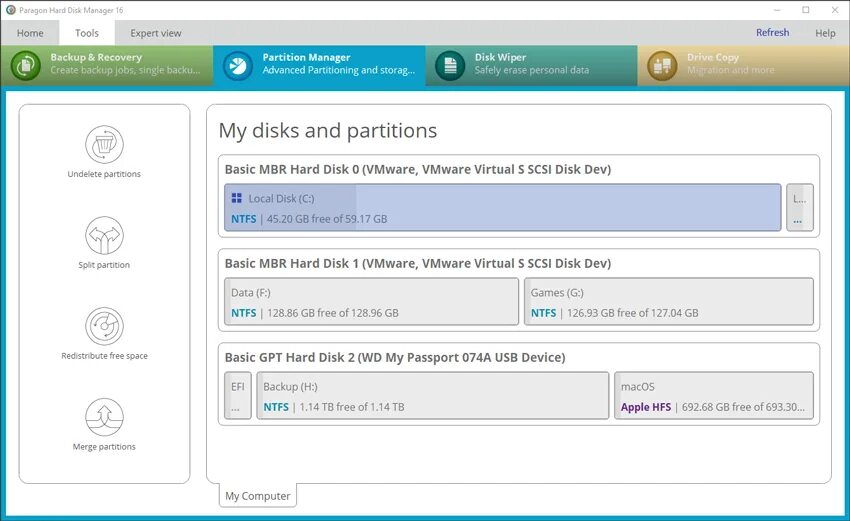Select the Tools tab
Viewport: 850px width, 521px height.
pos(87,33)
